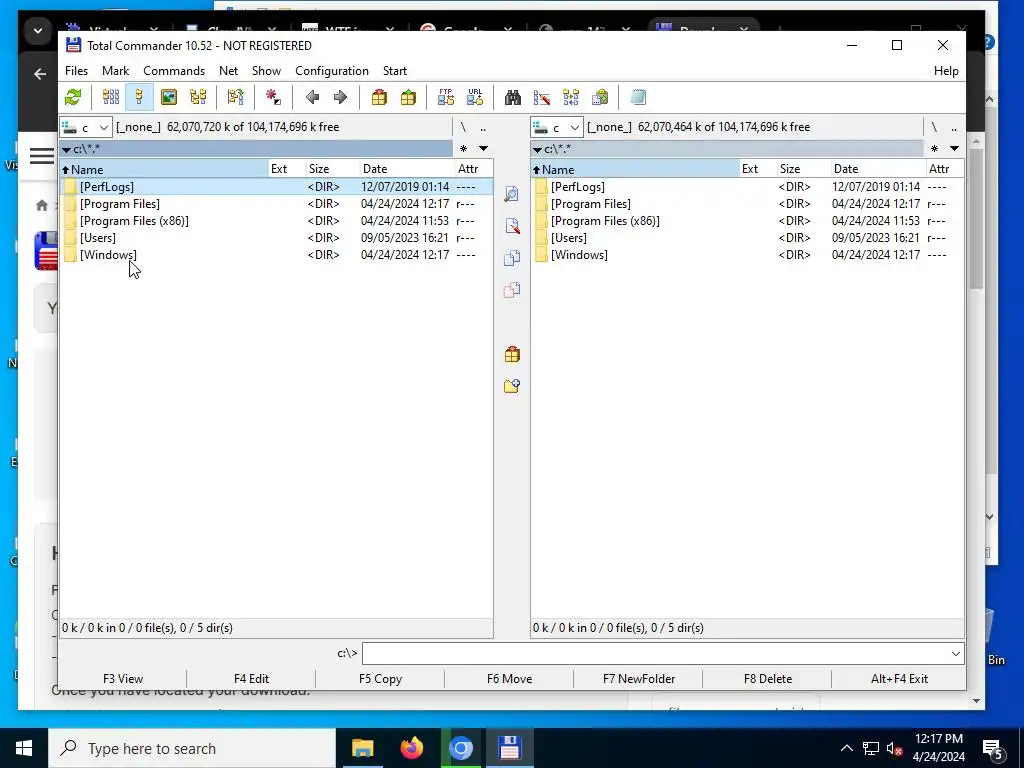This screenshot has width=1024, height=768.
Task: Click the middle bar Edit document icon
Action: point(512,226)
